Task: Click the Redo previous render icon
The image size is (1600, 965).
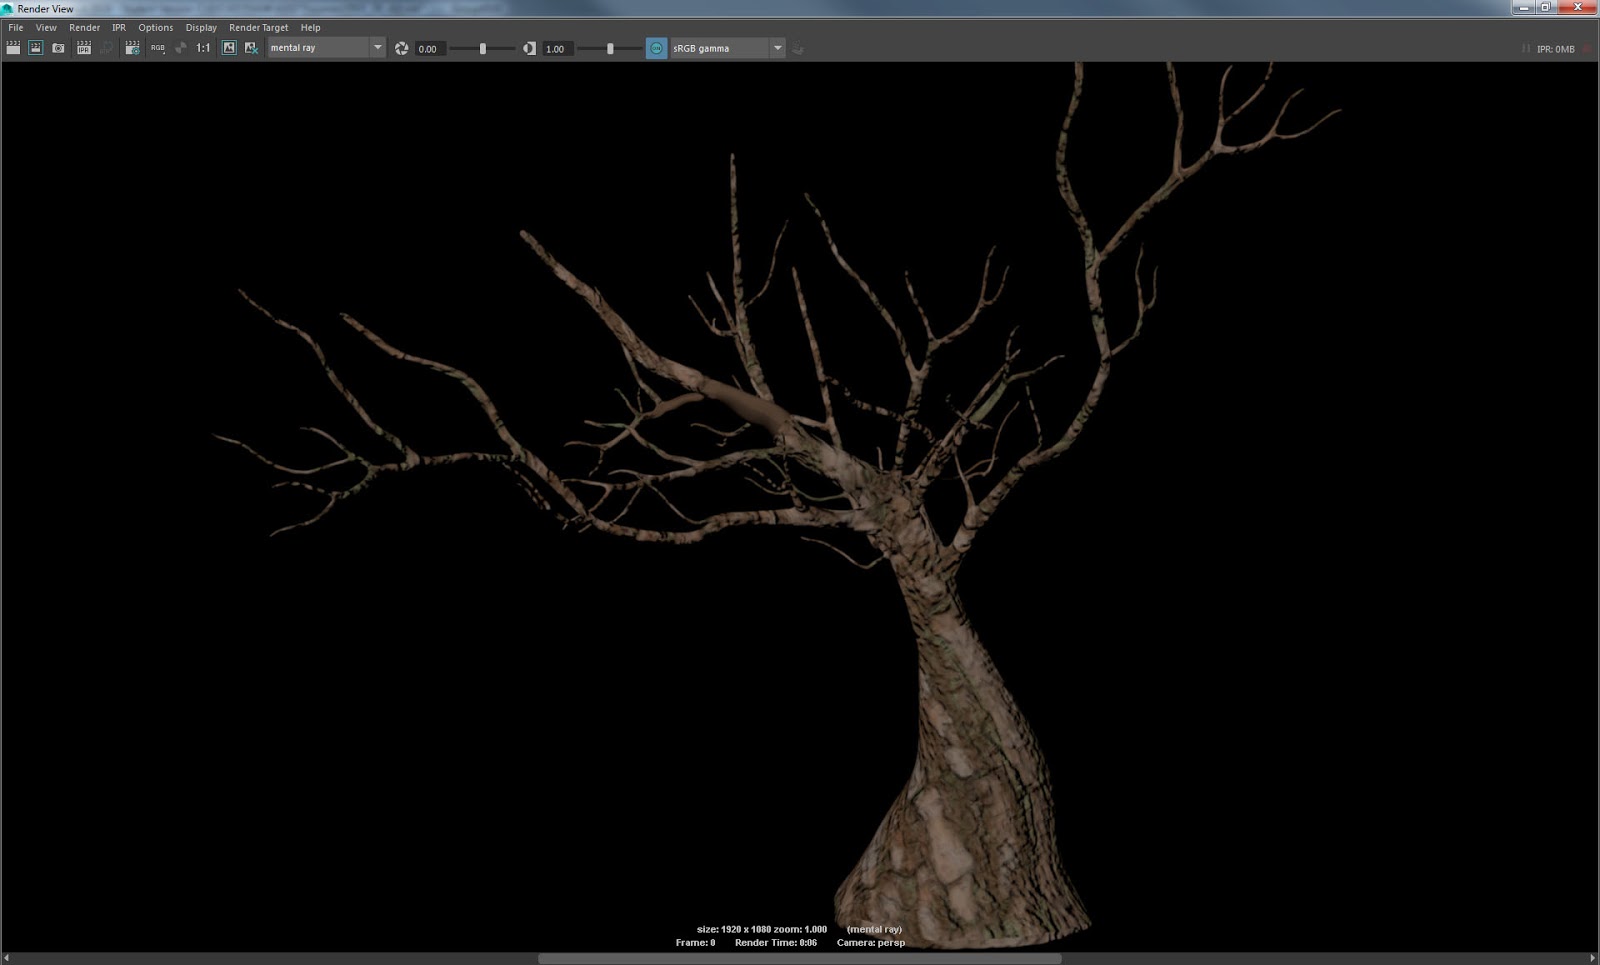Action: [37, 47]
